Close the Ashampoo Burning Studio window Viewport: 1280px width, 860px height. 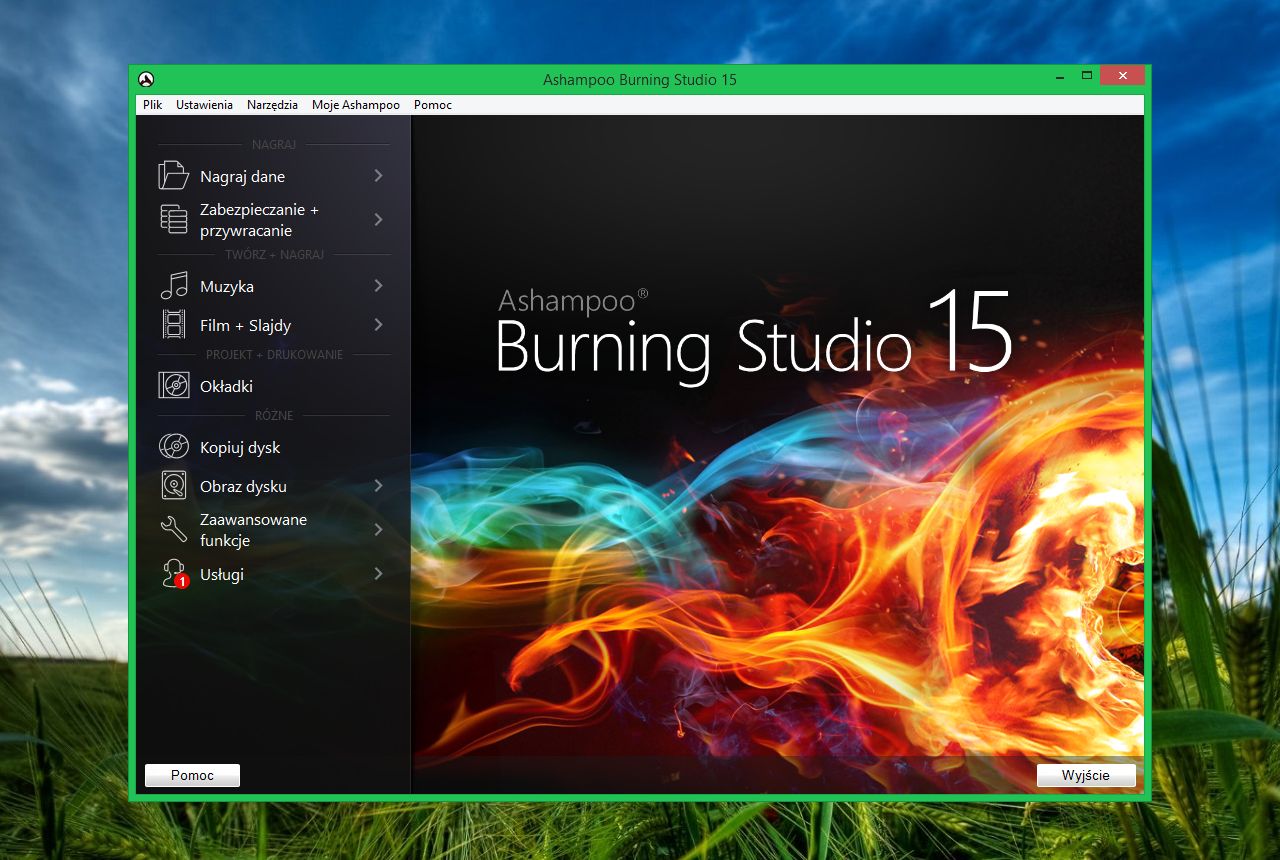tap(1122, 75)
